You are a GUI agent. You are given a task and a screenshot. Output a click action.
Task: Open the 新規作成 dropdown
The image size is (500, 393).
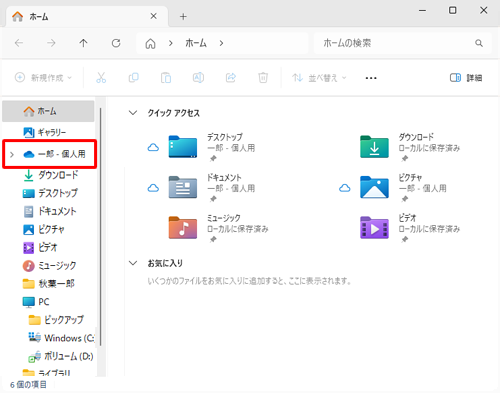(x=43, y=78)
